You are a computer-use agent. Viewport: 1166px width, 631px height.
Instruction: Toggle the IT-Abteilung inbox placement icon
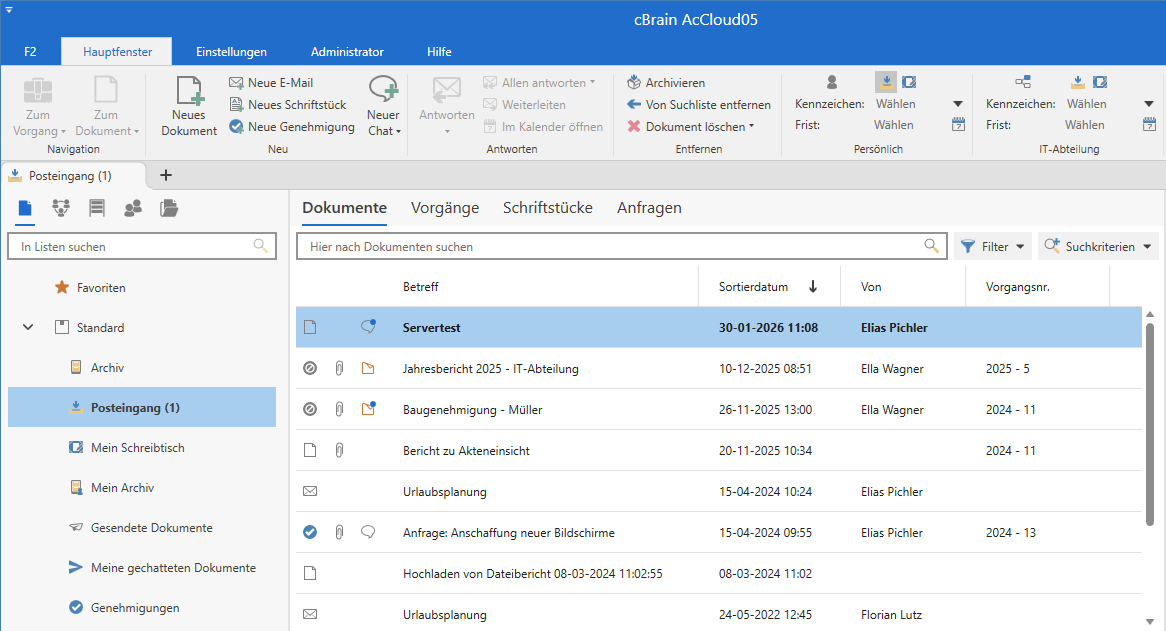[x=1077, y=82]
